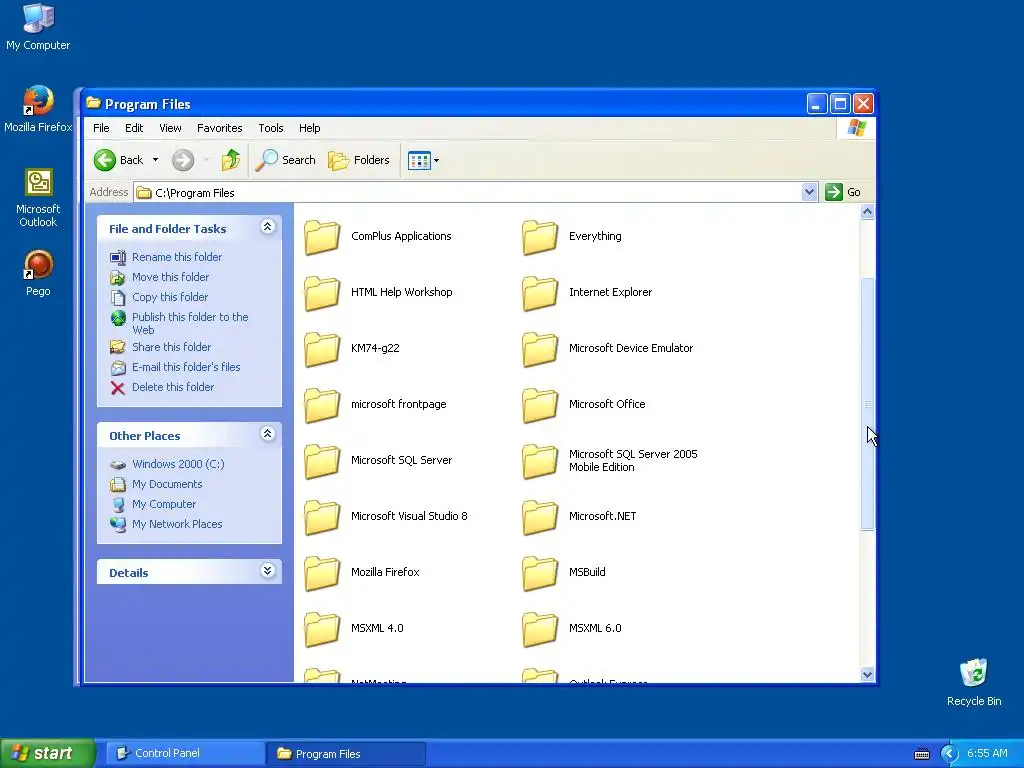Go to Windows 2000 (C:) drive

coord(178,464)
